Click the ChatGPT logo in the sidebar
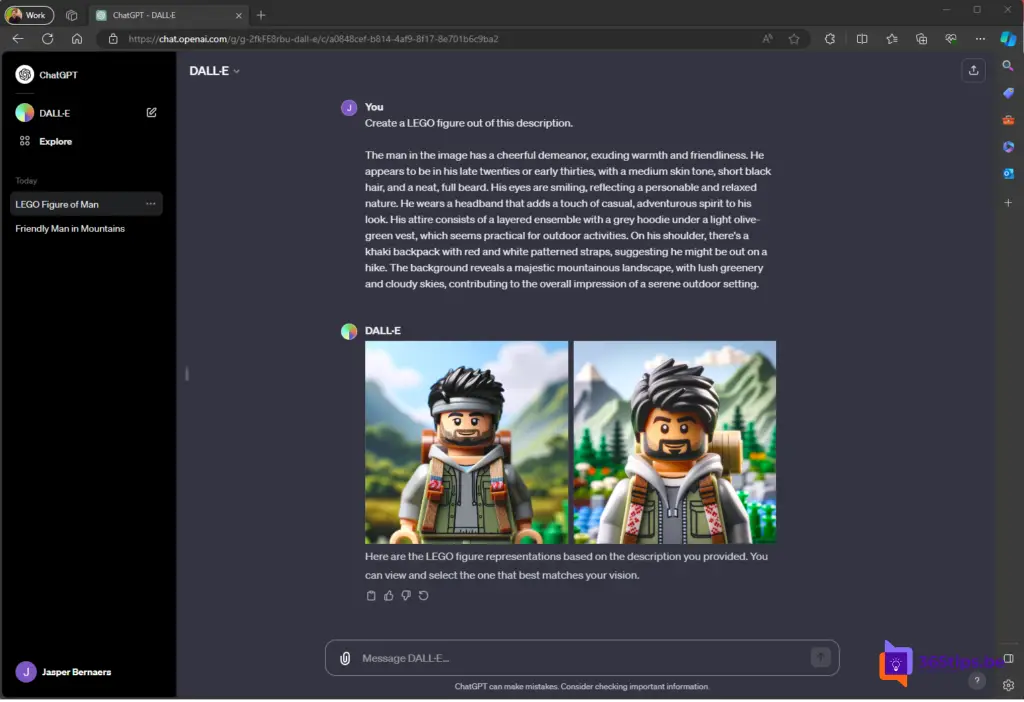Screen dimensions: 1024x702 tap(25, 75)
